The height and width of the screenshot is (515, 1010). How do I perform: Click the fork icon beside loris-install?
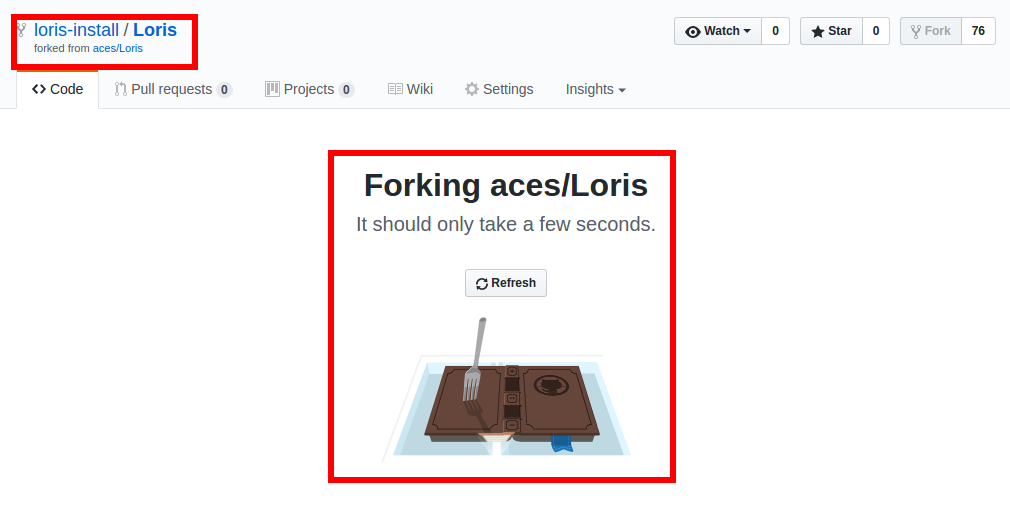(21, 30)
